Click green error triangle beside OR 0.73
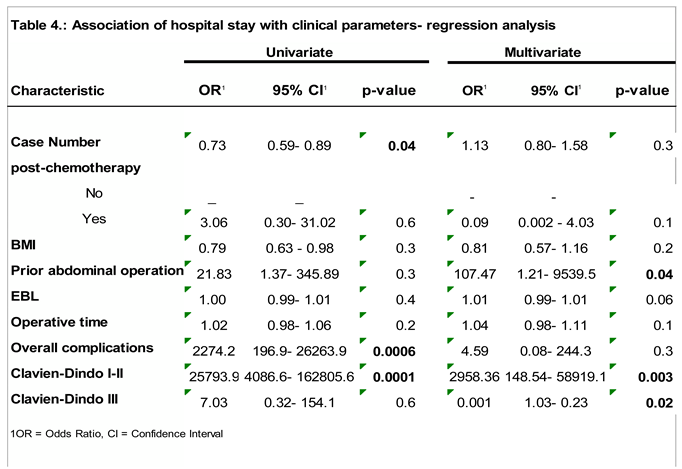 click(189, 135)
